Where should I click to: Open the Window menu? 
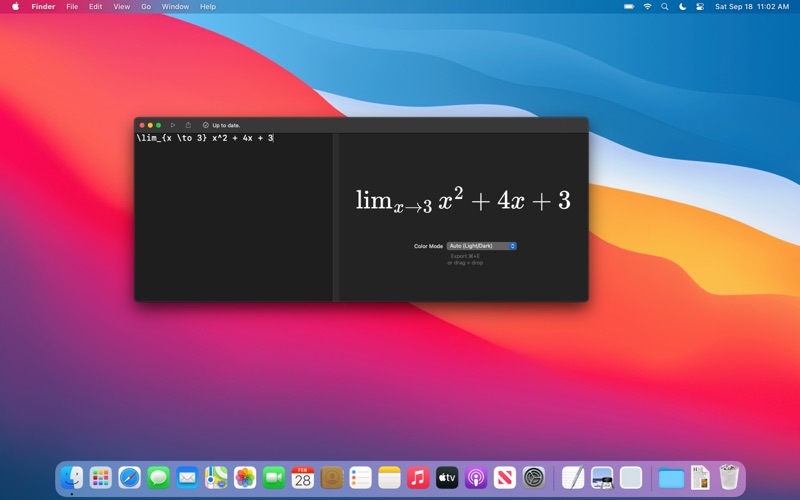click(x=175, y=7)
